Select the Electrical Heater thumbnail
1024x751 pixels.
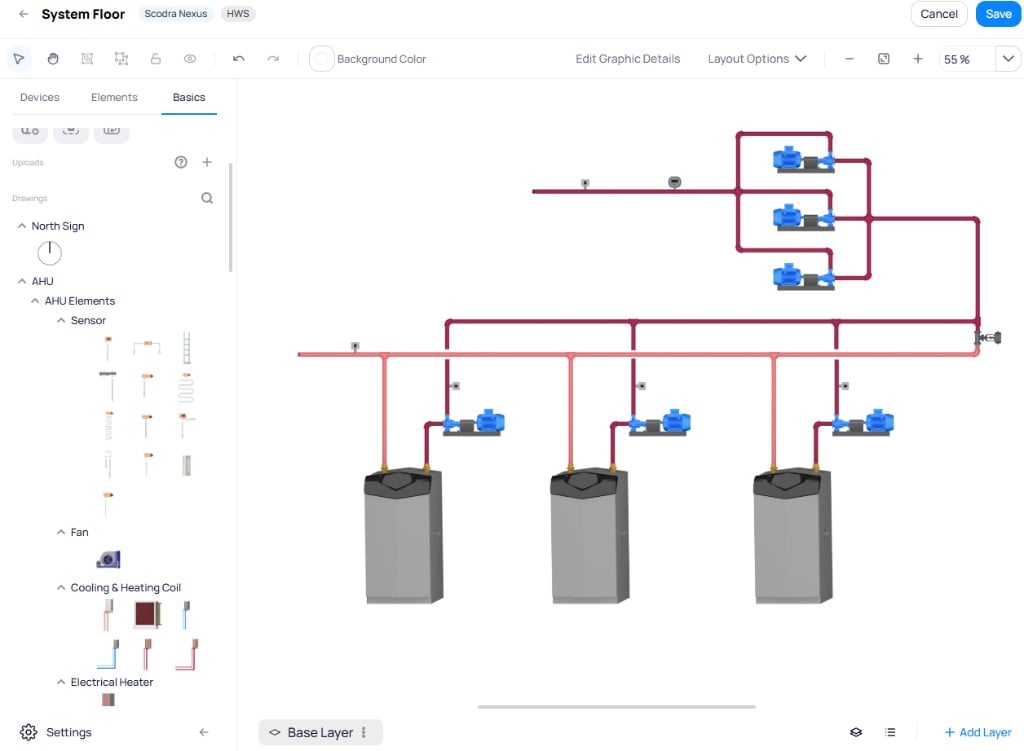click(108, 700)
